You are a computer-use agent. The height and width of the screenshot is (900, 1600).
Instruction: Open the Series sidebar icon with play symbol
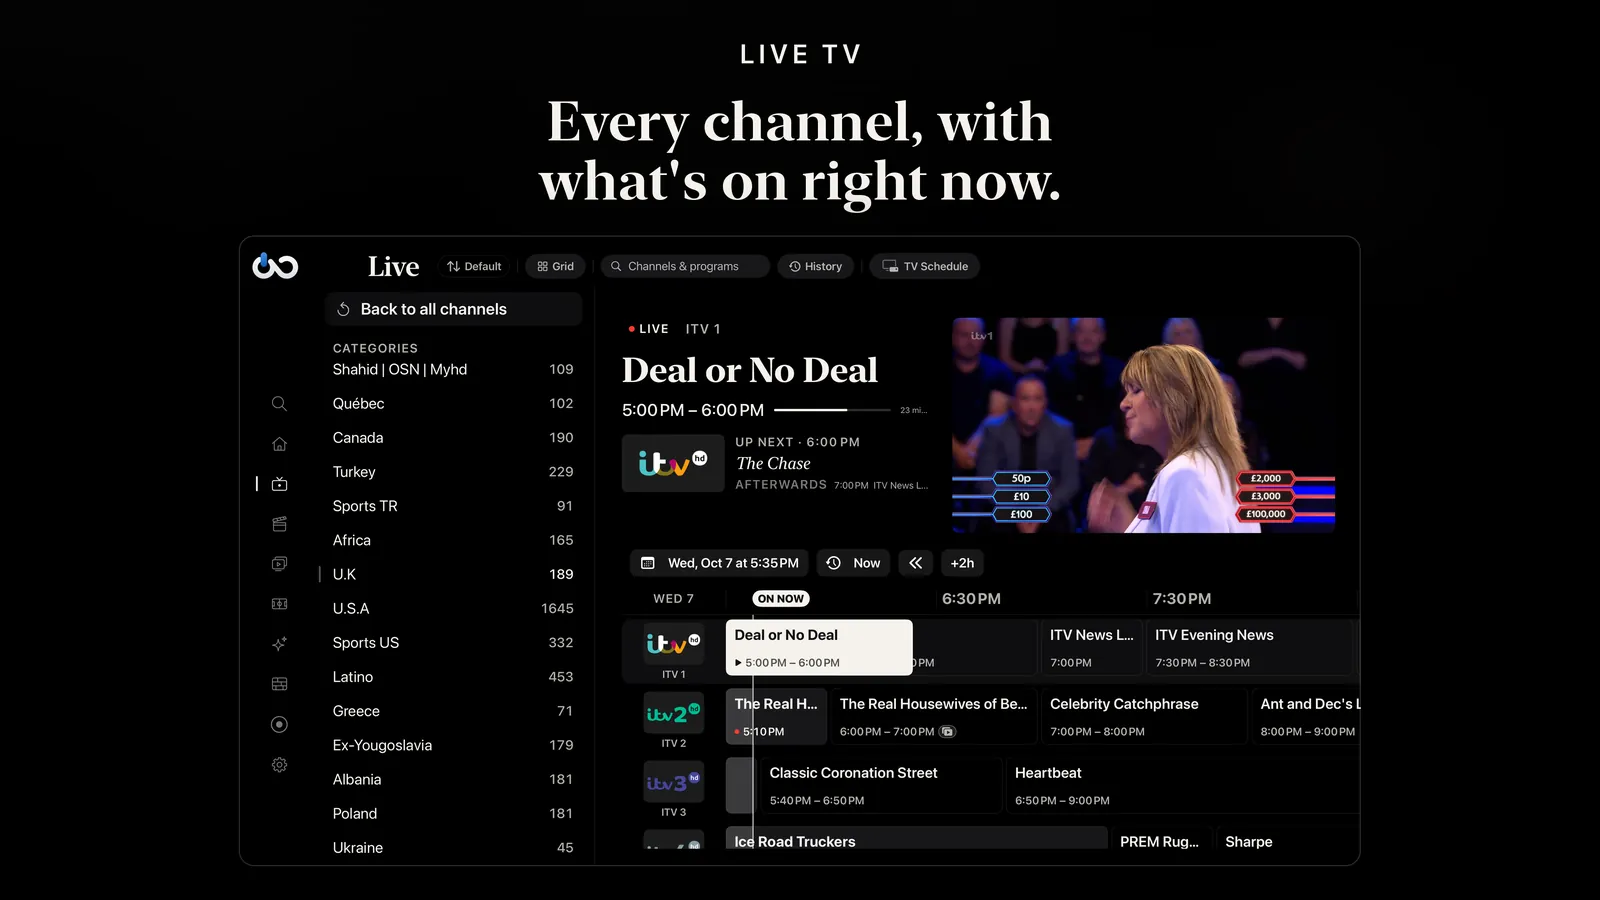(279, 564)
